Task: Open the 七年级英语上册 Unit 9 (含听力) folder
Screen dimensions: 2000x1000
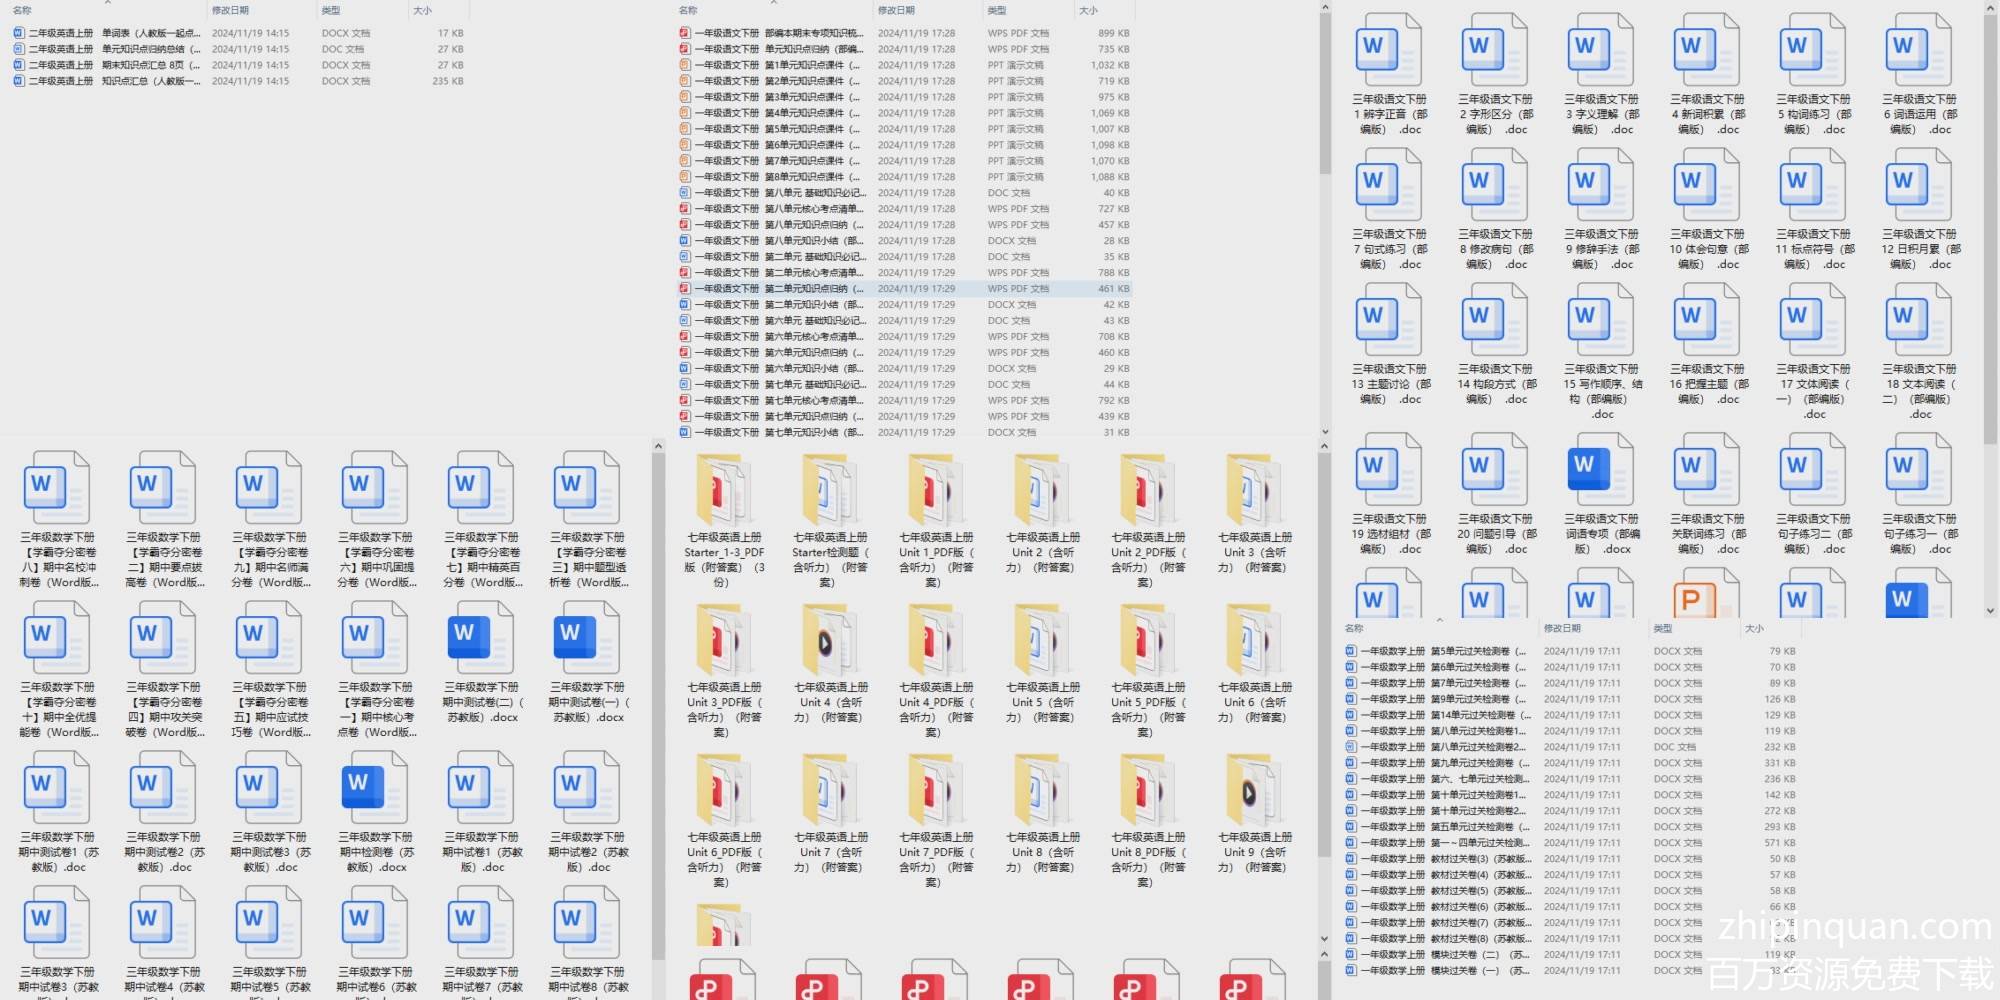Action: coord(1254,790)
